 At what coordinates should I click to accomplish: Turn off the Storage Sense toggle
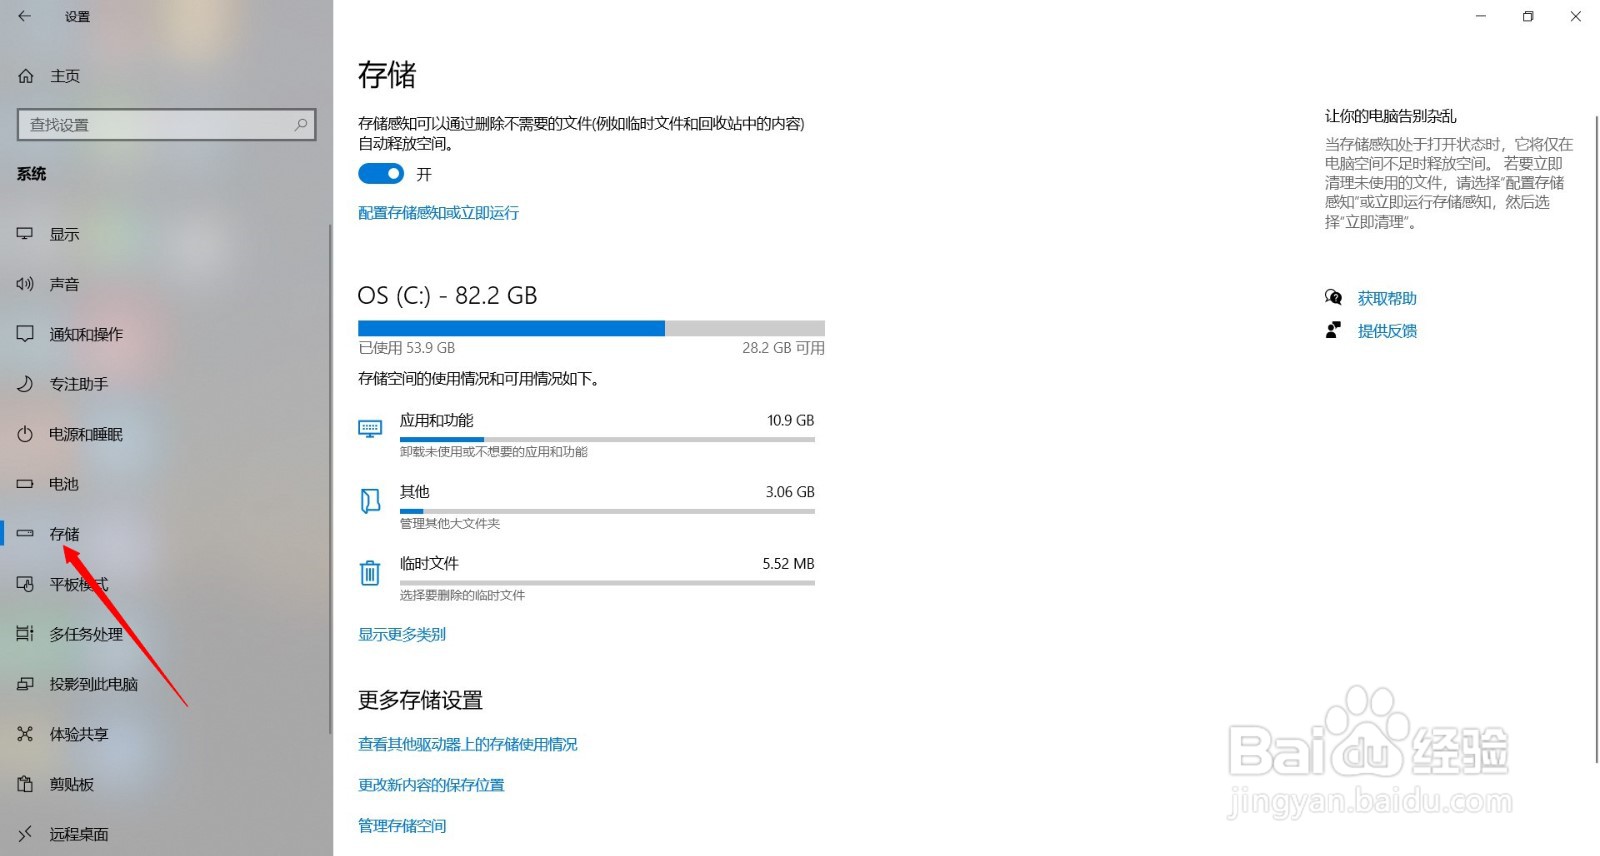[x=381, y=174]
